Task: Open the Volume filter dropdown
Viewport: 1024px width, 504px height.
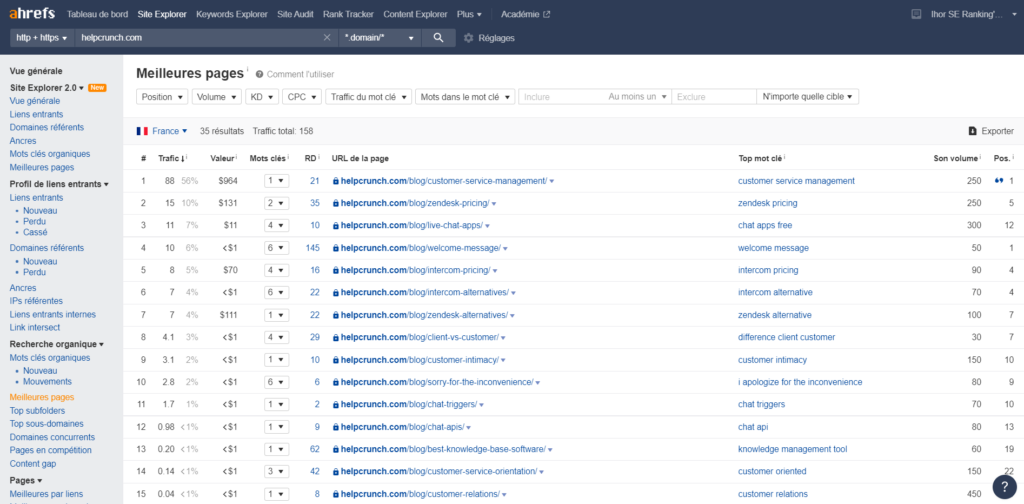Action: pos(217,97)
